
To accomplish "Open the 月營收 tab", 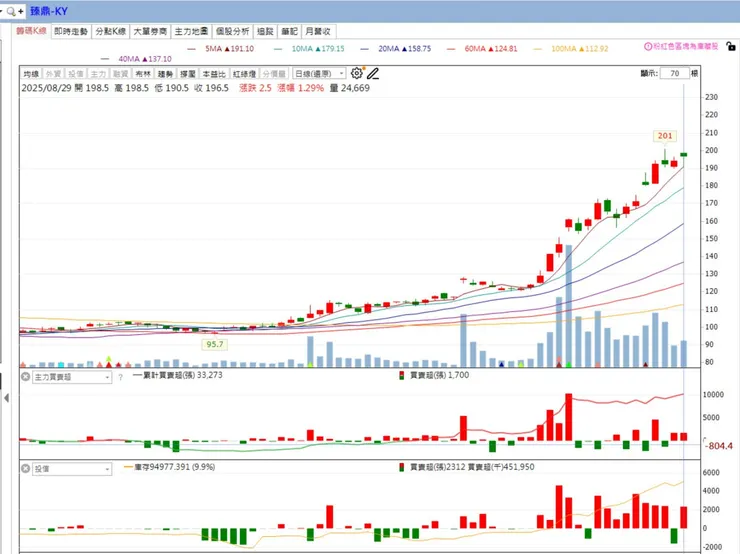I will coord(318,31).
